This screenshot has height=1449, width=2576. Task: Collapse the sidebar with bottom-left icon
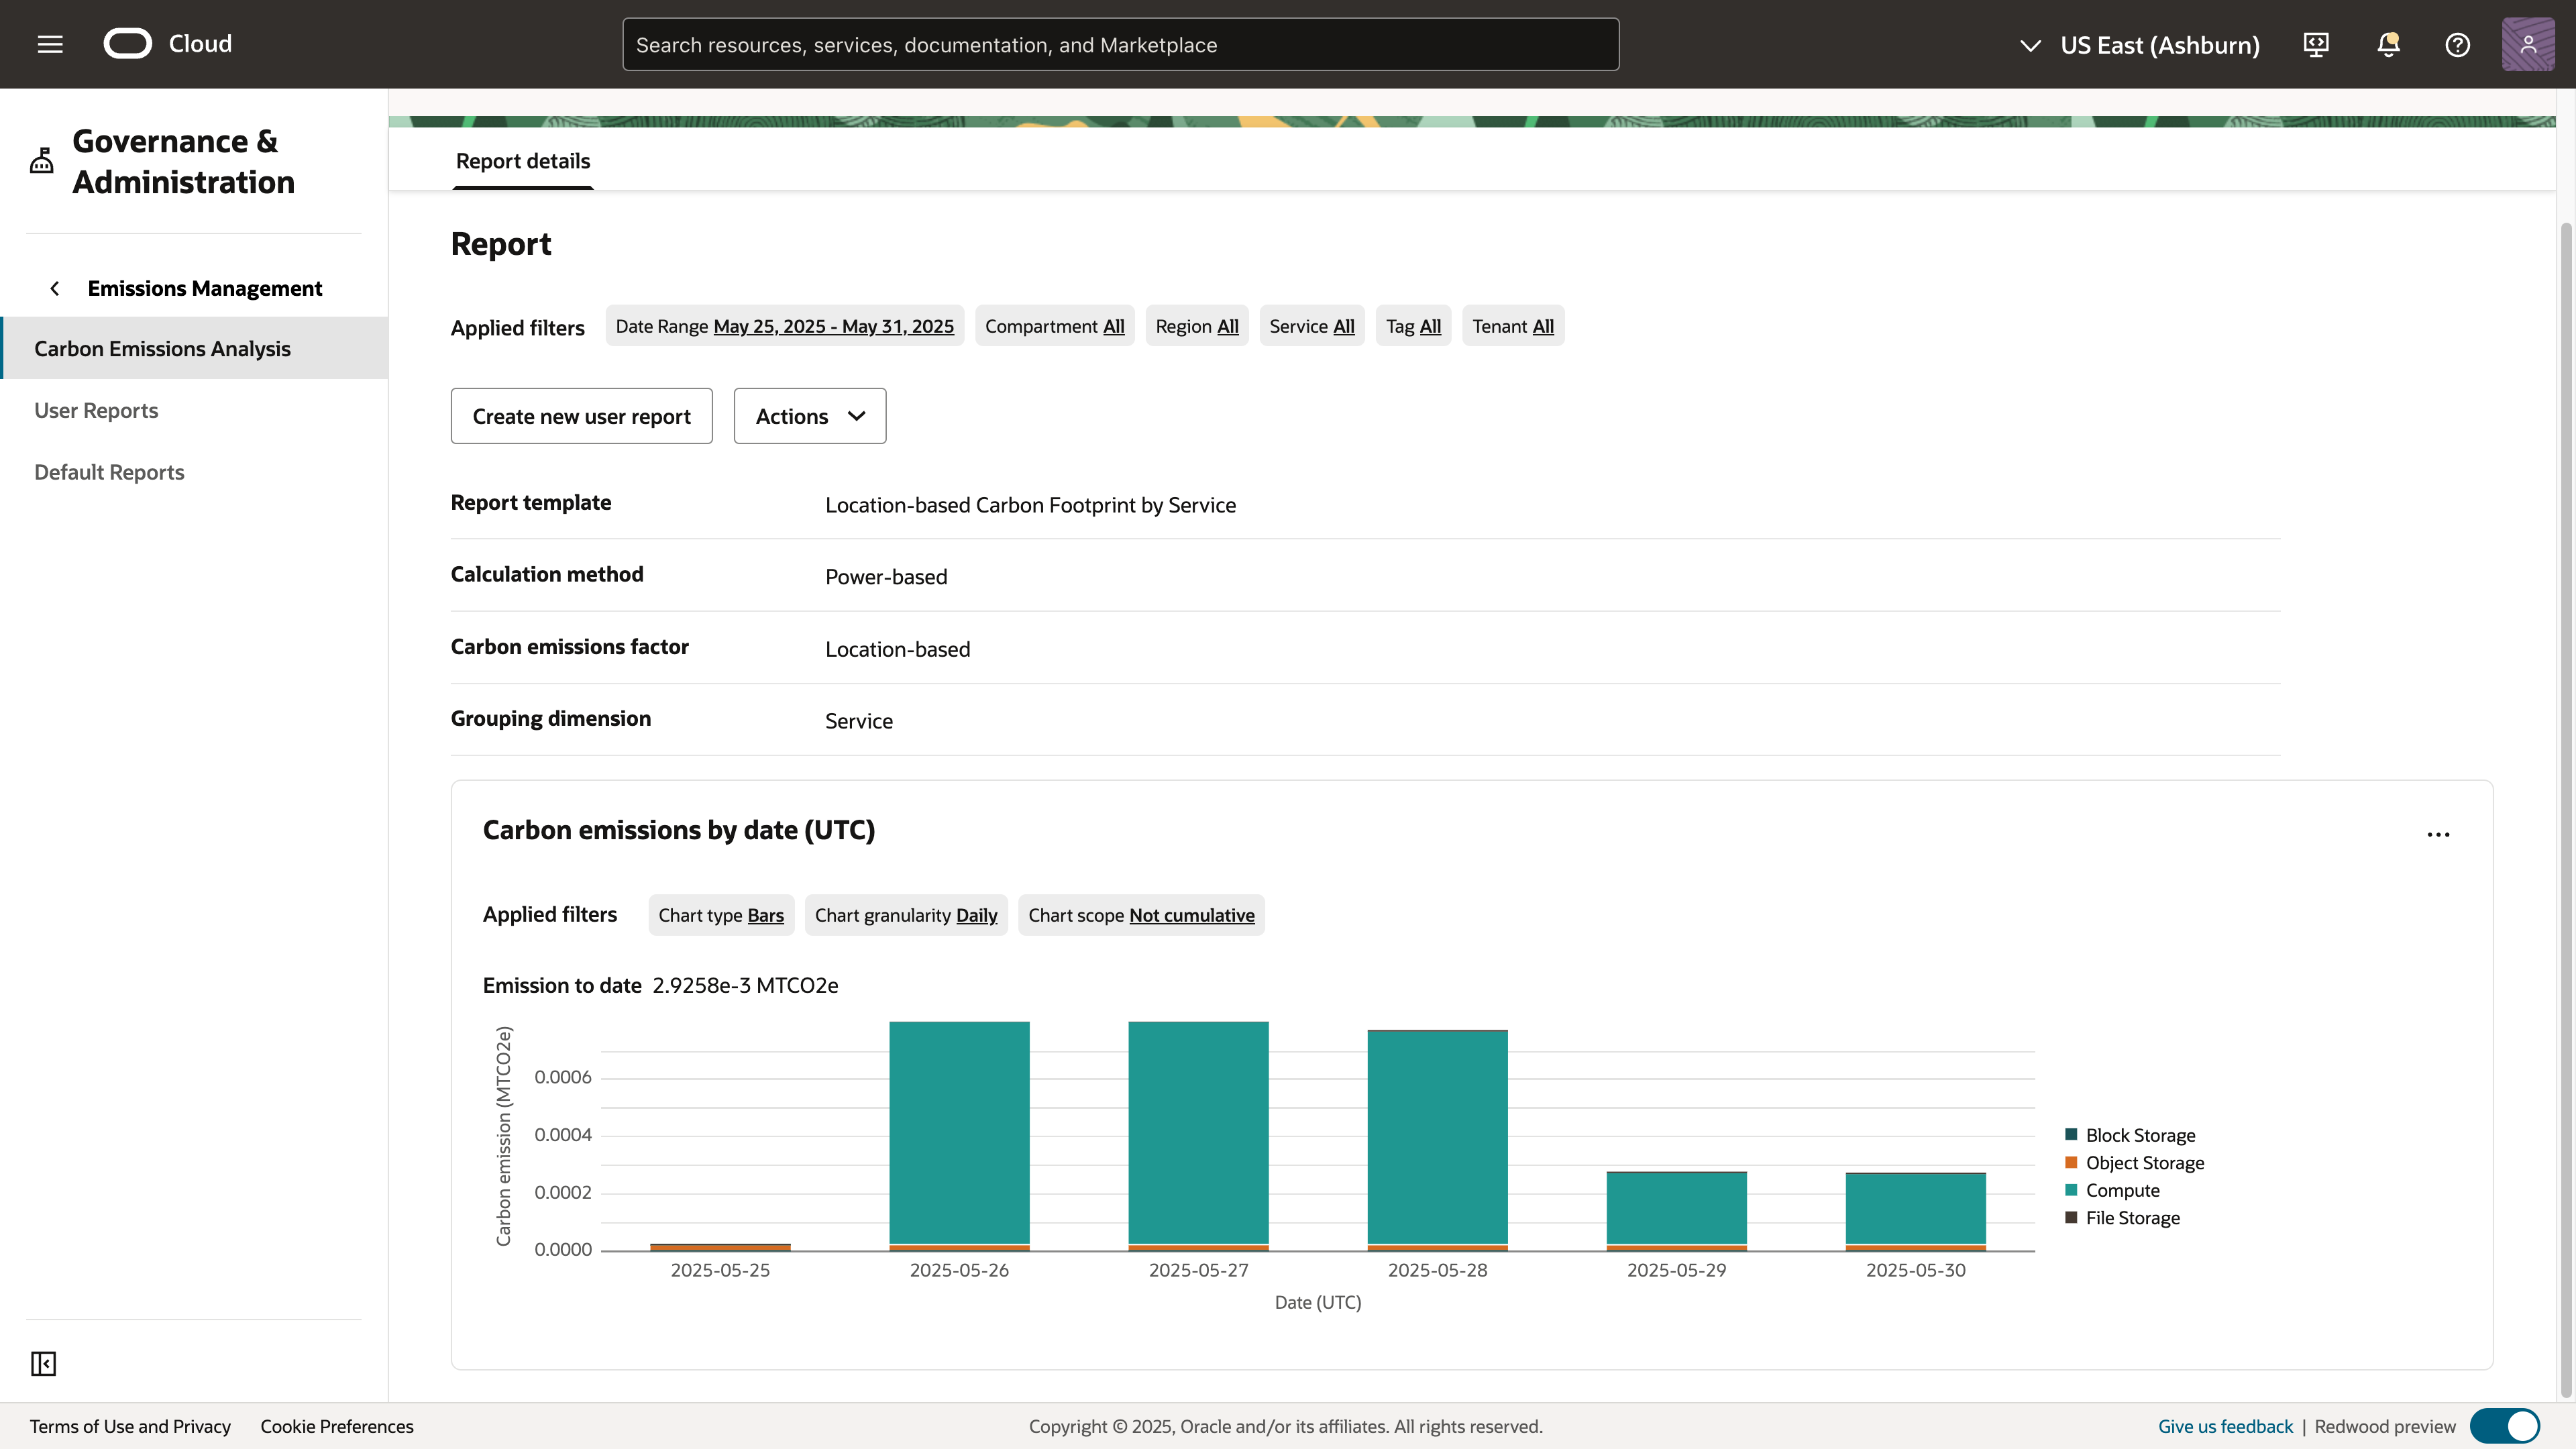coord(43,1363)
